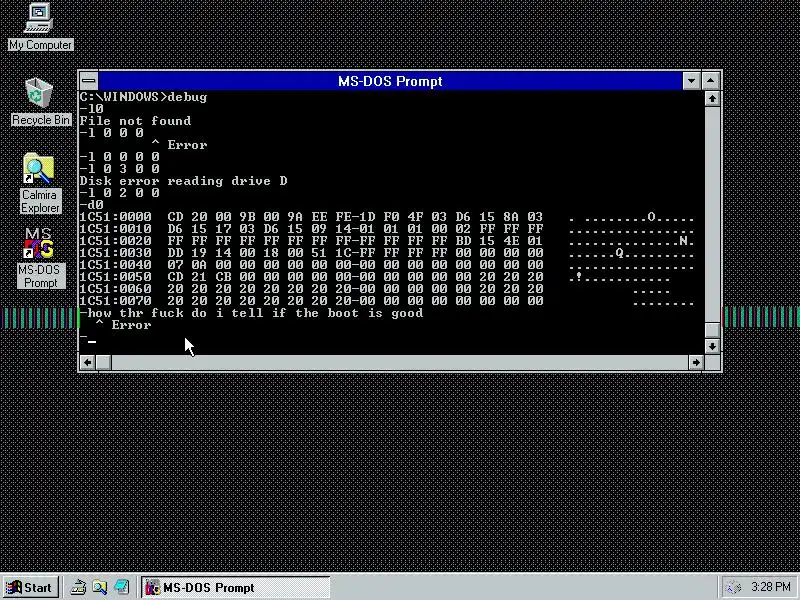Click the blinking cursor at debug prompt
The width and height of the screenshot is (800, 600).
coord(92,341)
